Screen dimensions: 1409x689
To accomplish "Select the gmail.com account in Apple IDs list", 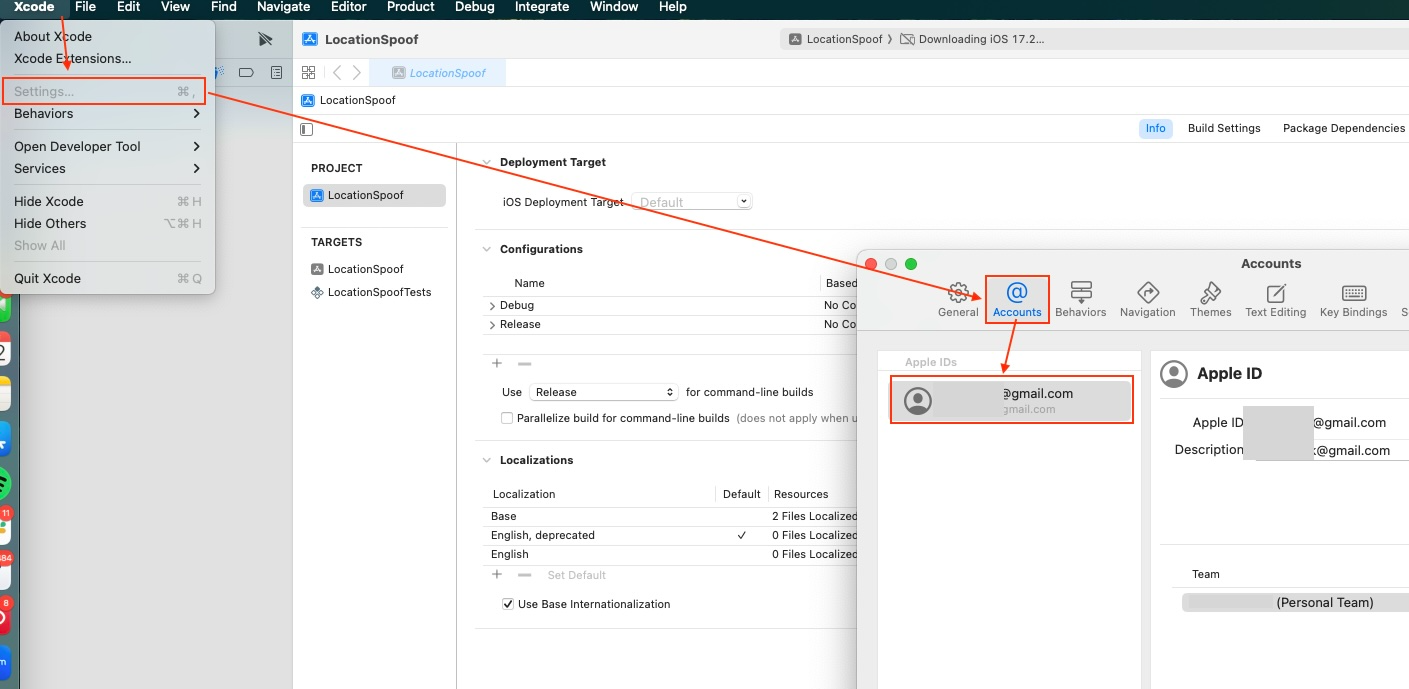I will coord(1012,400).
